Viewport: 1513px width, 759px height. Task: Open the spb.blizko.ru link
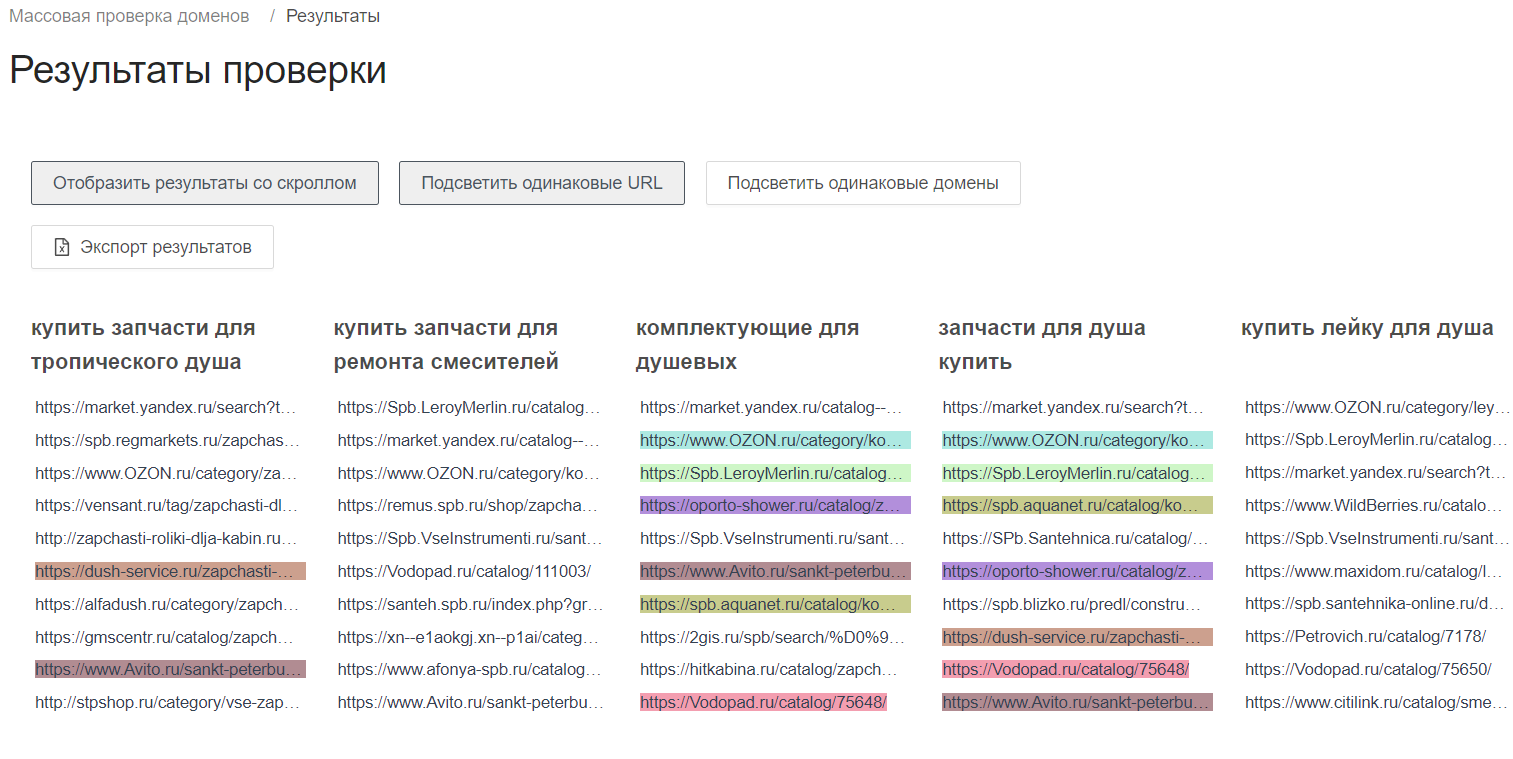tap(1073, 604)
